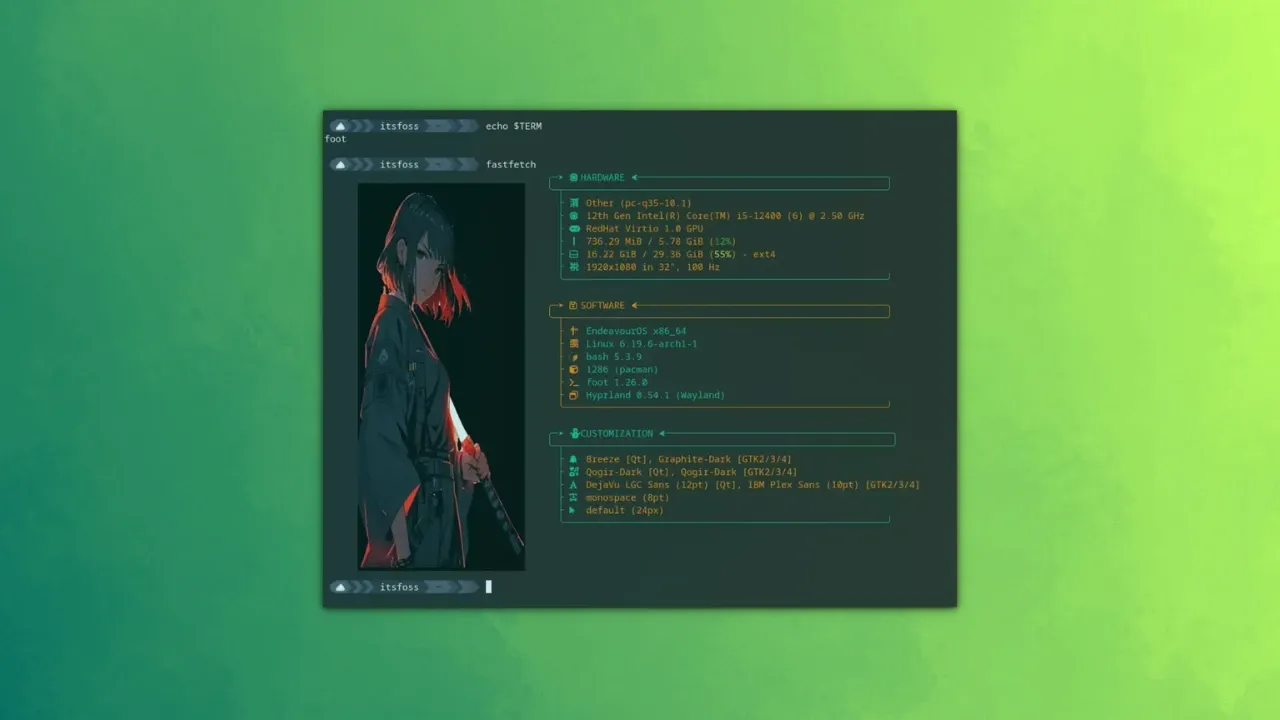
Task: Select the display icon beside 1920x1080 resolution
Action: point(573,267)
